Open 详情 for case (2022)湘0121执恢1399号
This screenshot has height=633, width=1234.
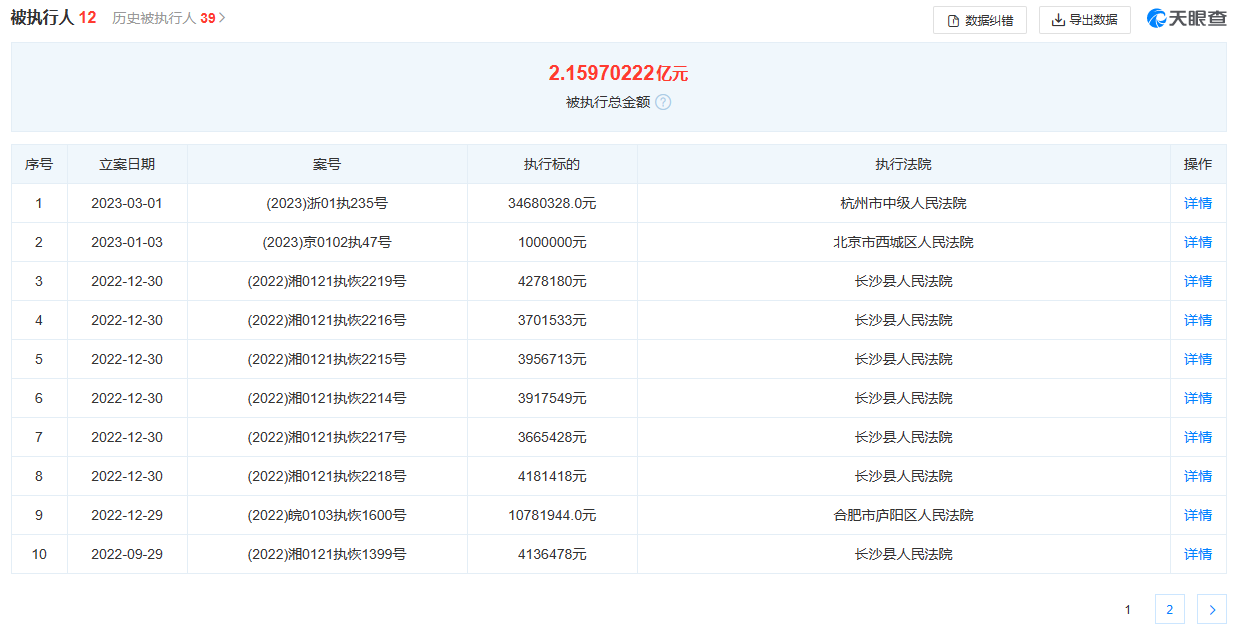pos(1198,554)
